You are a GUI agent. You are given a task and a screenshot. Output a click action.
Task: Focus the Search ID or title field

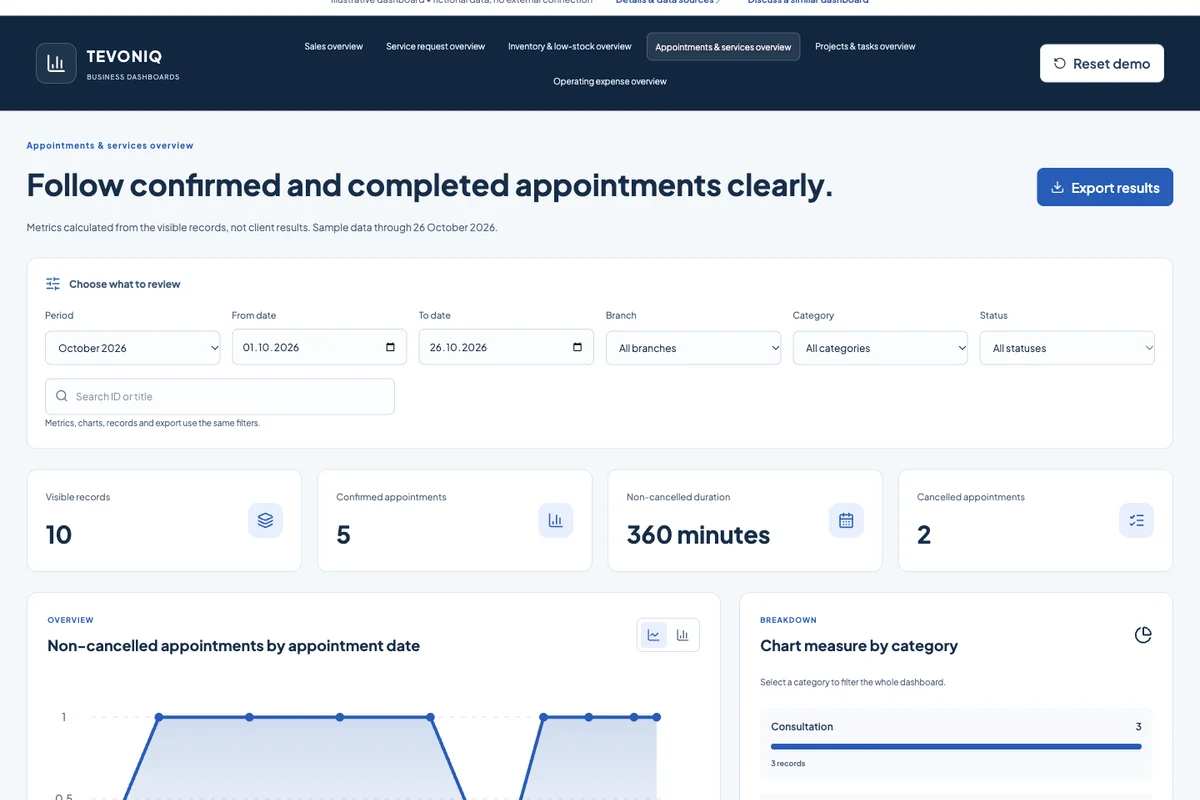[x=220, y=396]
